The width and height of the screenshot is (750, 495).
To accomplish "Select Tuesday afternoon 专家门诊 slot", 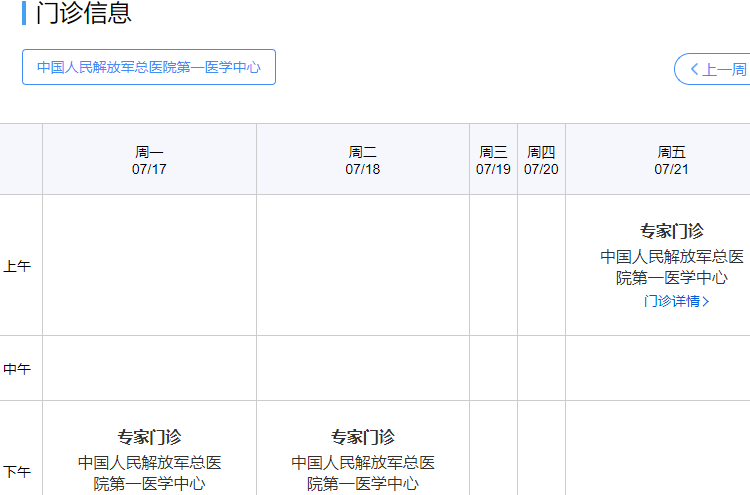I will point(363,437).
